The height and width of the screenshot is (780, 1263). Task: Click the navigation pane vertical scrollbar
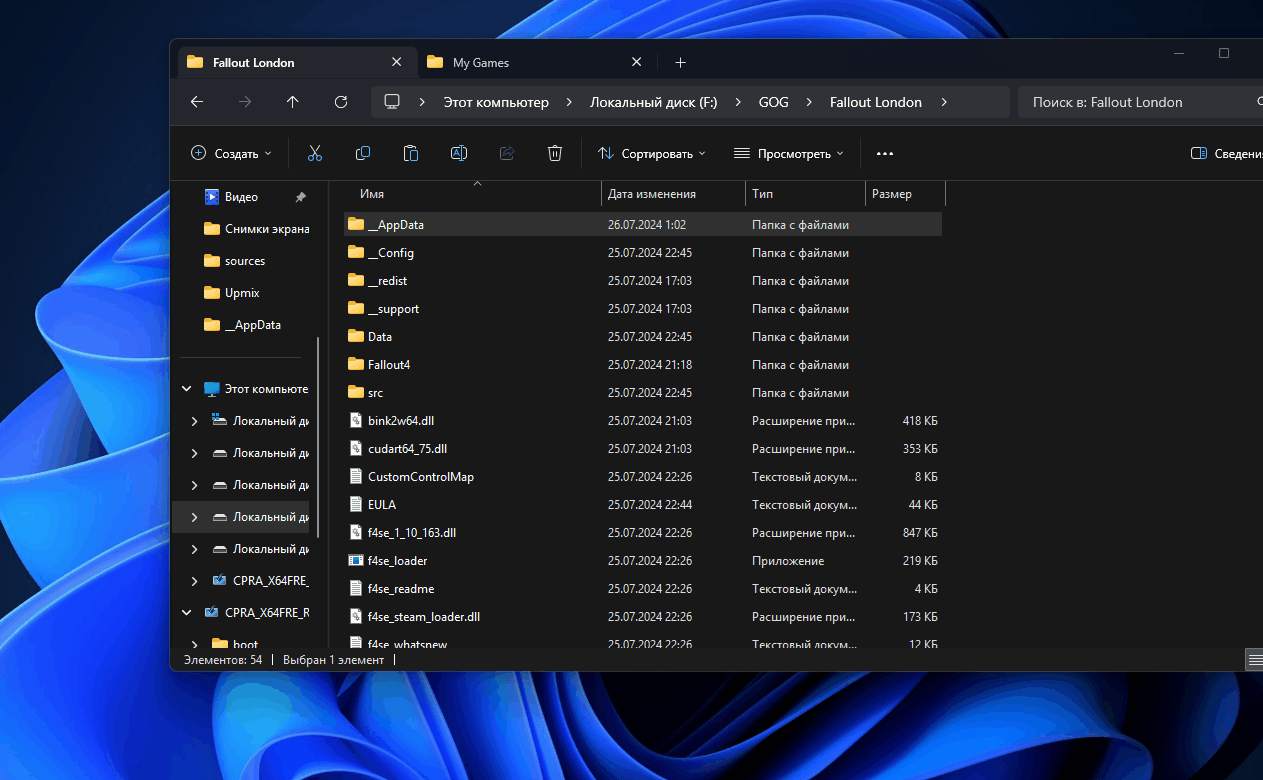point(319,436)
